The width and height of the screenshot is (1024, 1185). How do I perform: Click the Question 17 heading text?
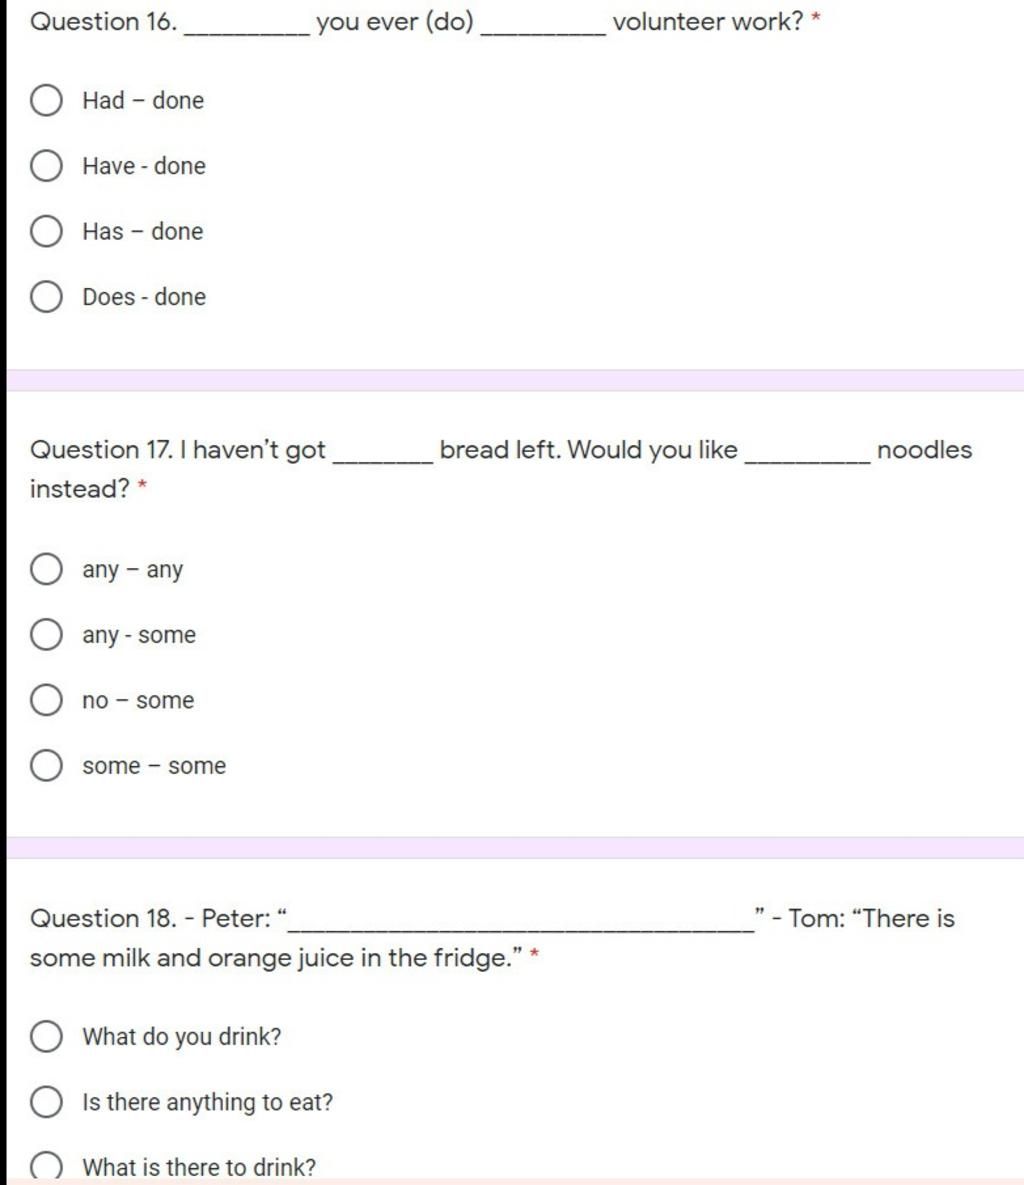point(500,469)
